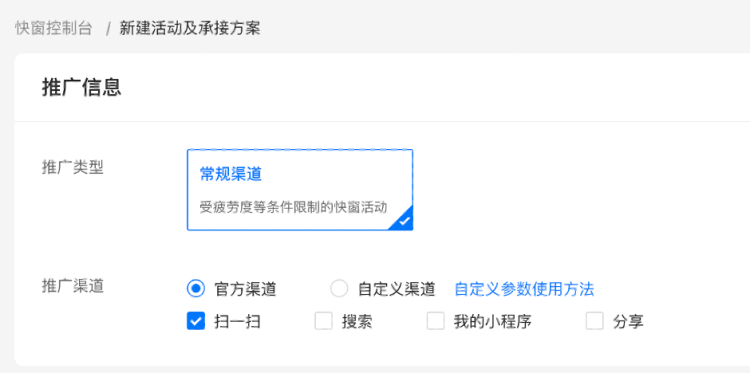The height and width of the screenshot is (373, 750).
Task: Click the 推广类型 field label
Action: coord(73,168)
